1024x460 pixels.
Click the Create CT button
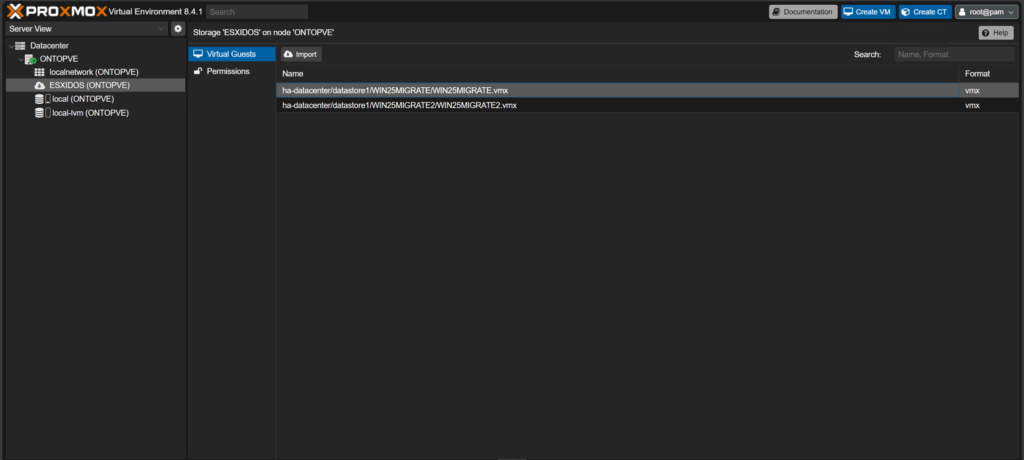pyautogui.click(x=925, y=12)
